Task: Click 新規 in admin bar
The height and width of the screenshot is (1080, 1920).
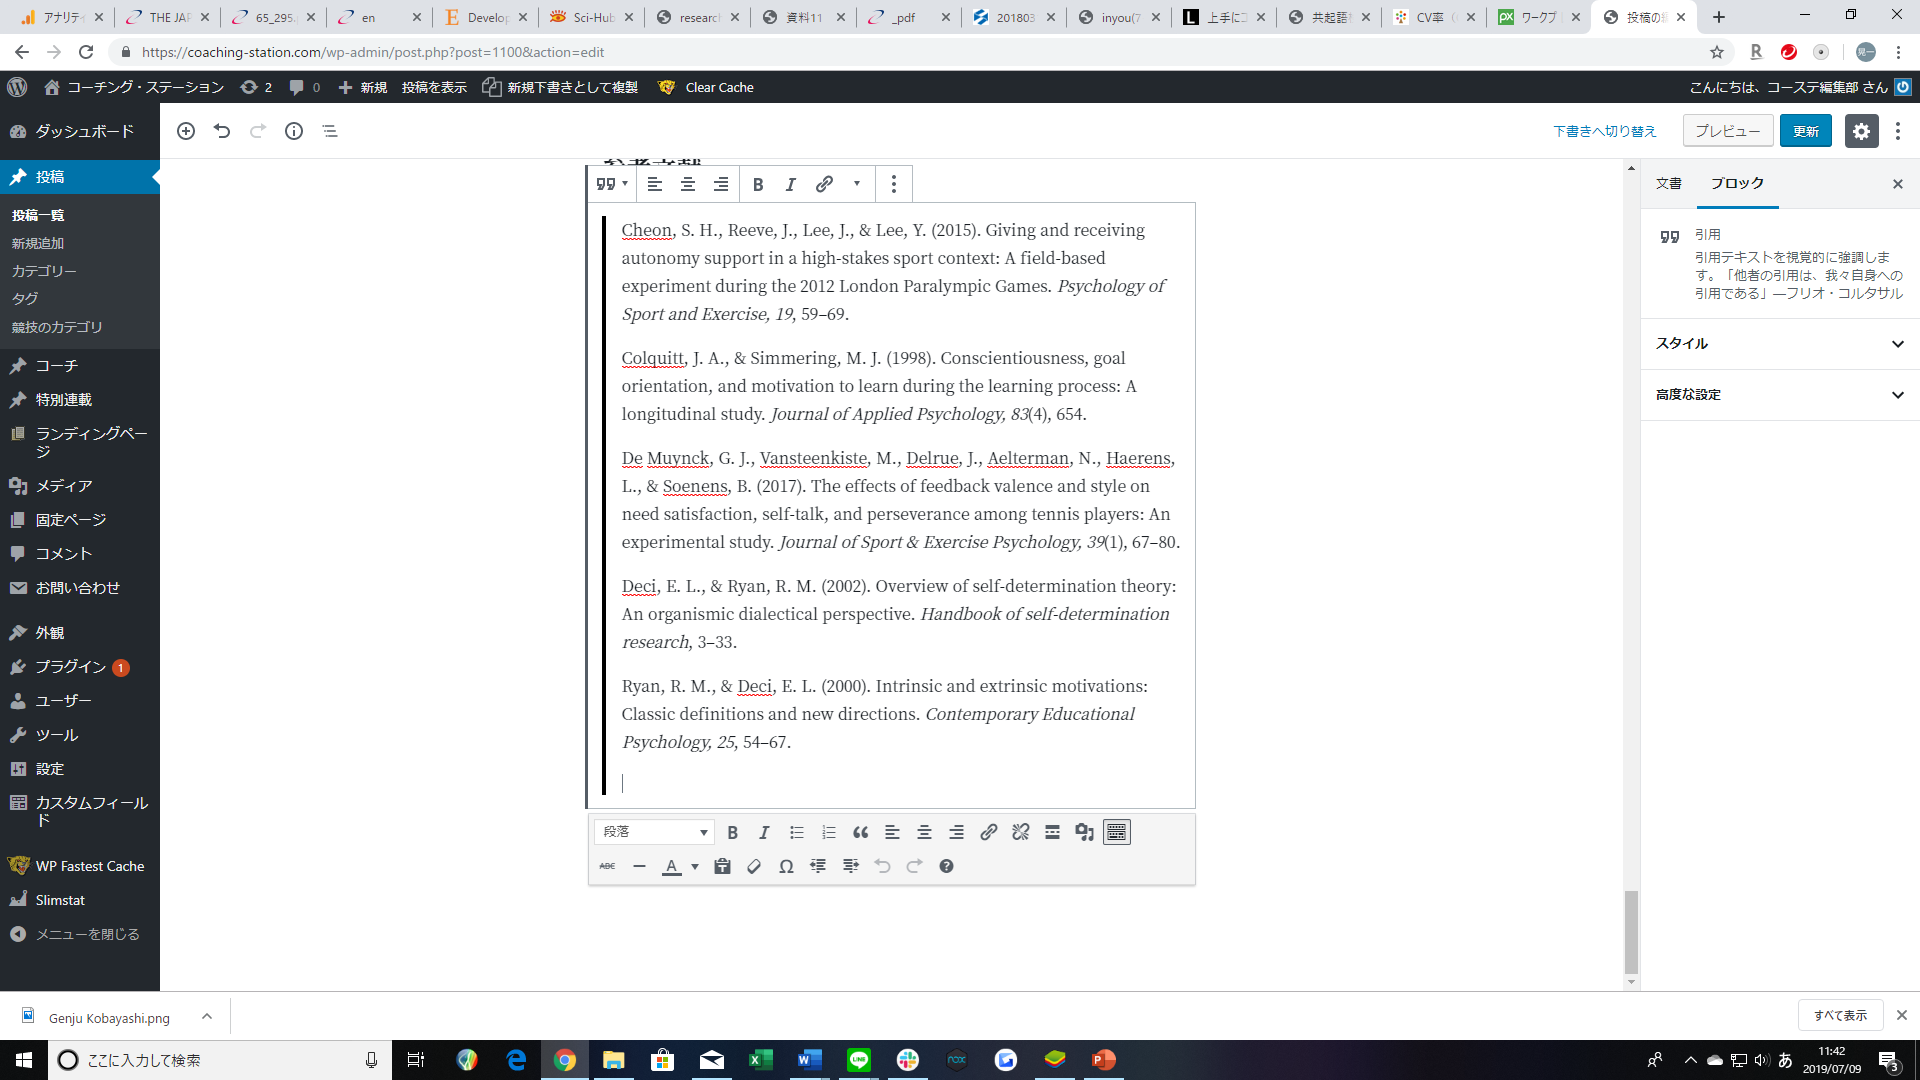Action: click(363, 87)
